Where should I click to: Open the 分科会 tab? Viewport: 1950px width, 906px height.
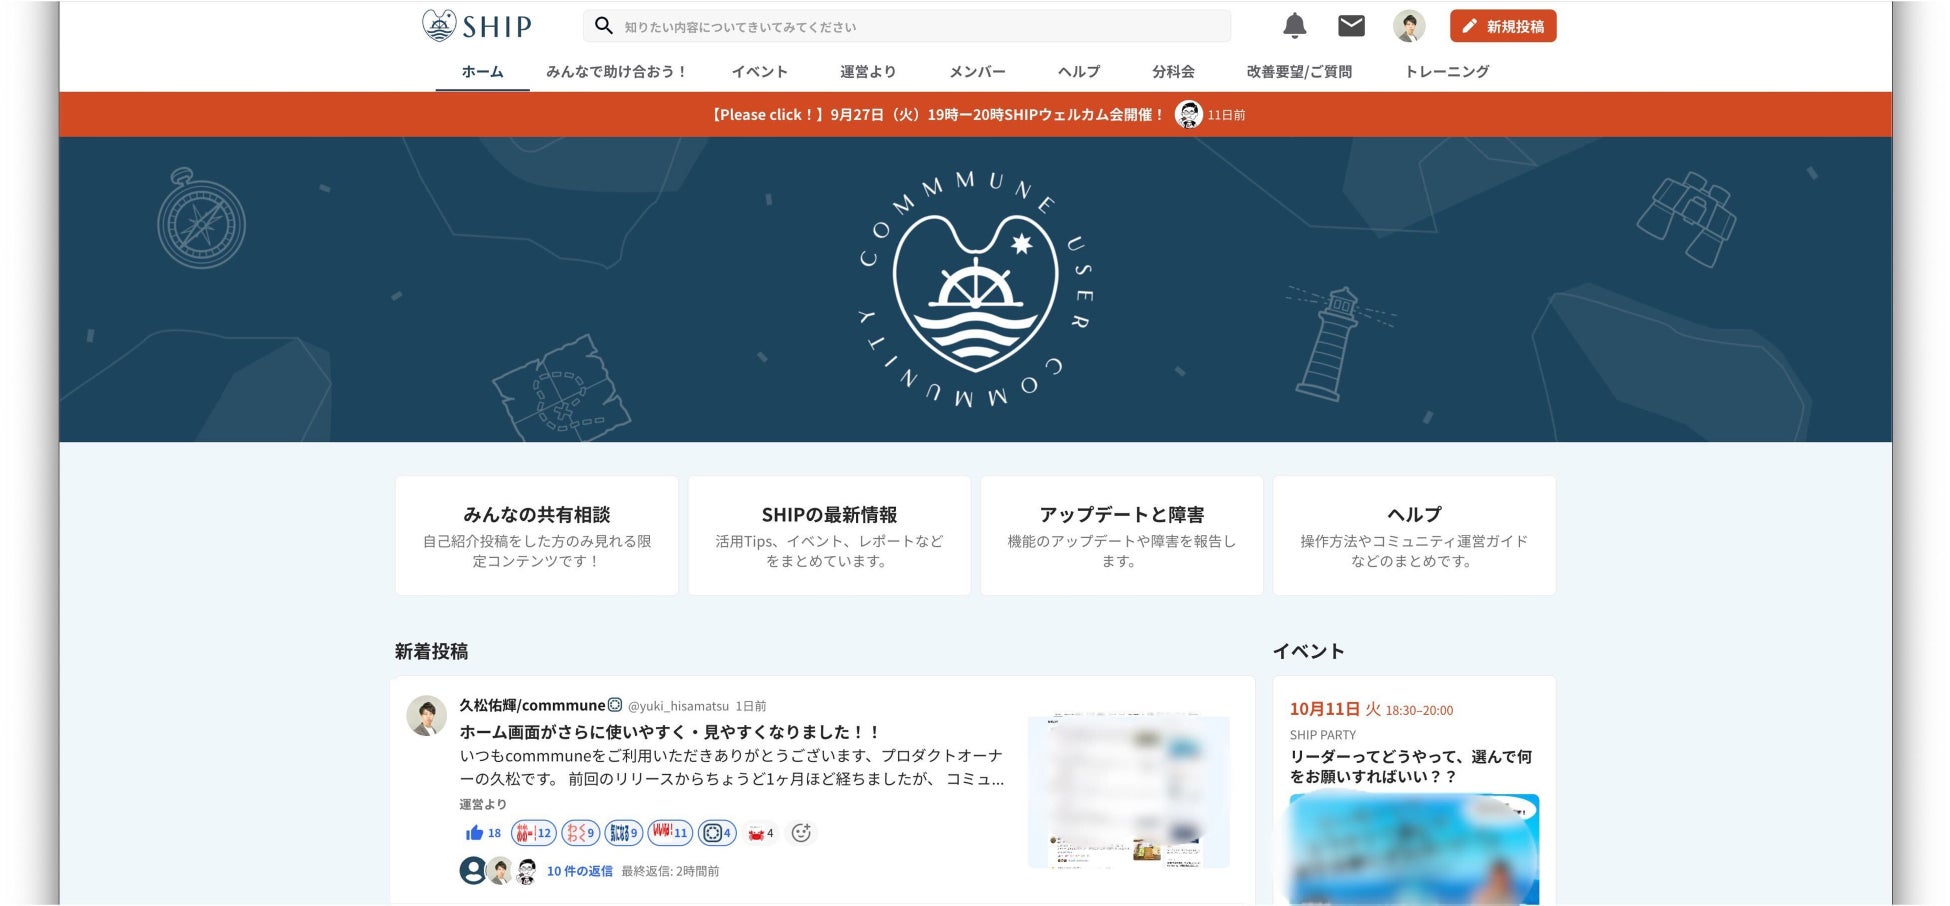tap(1173, 72)
